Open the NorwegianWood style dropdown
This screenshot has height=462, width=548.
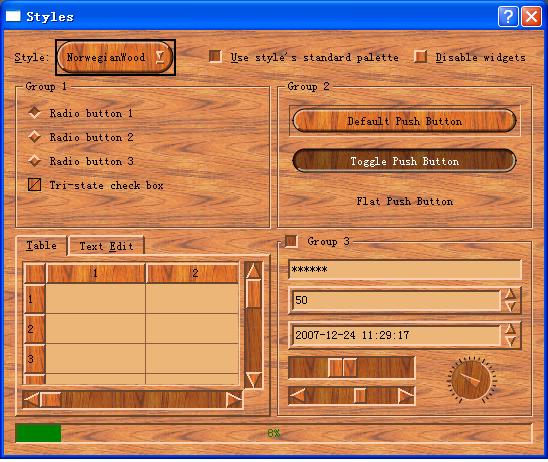pyautogui.click(x=115, y=57)
